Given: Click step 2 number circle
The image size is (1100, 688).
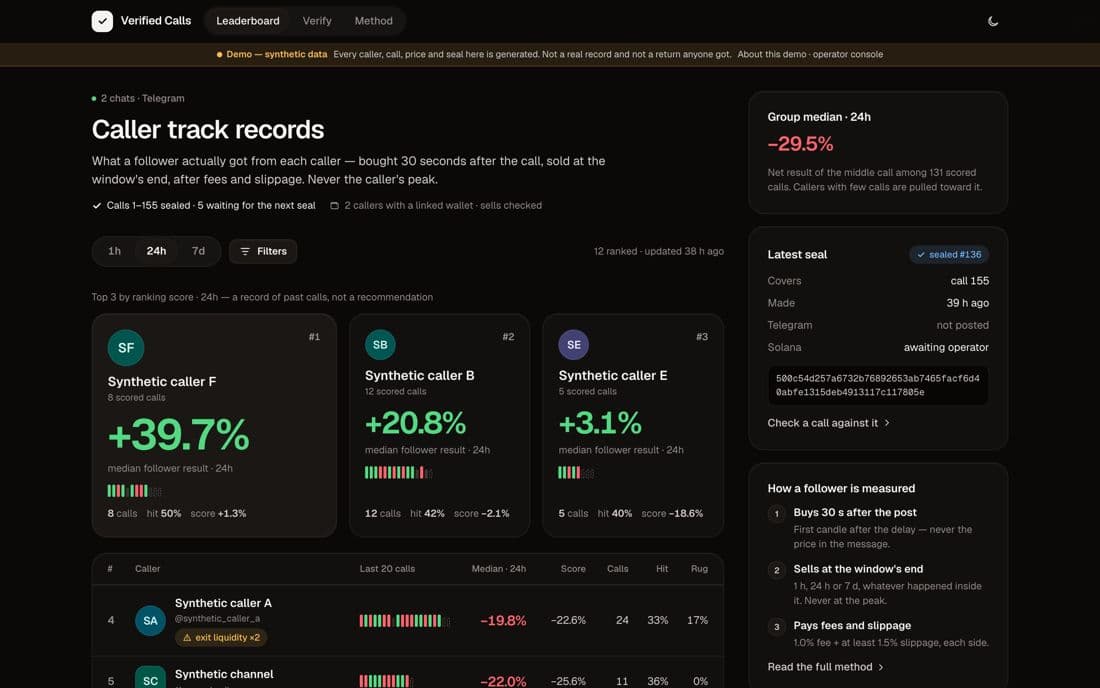Looking at the screenshot, I should pos(777,570).
